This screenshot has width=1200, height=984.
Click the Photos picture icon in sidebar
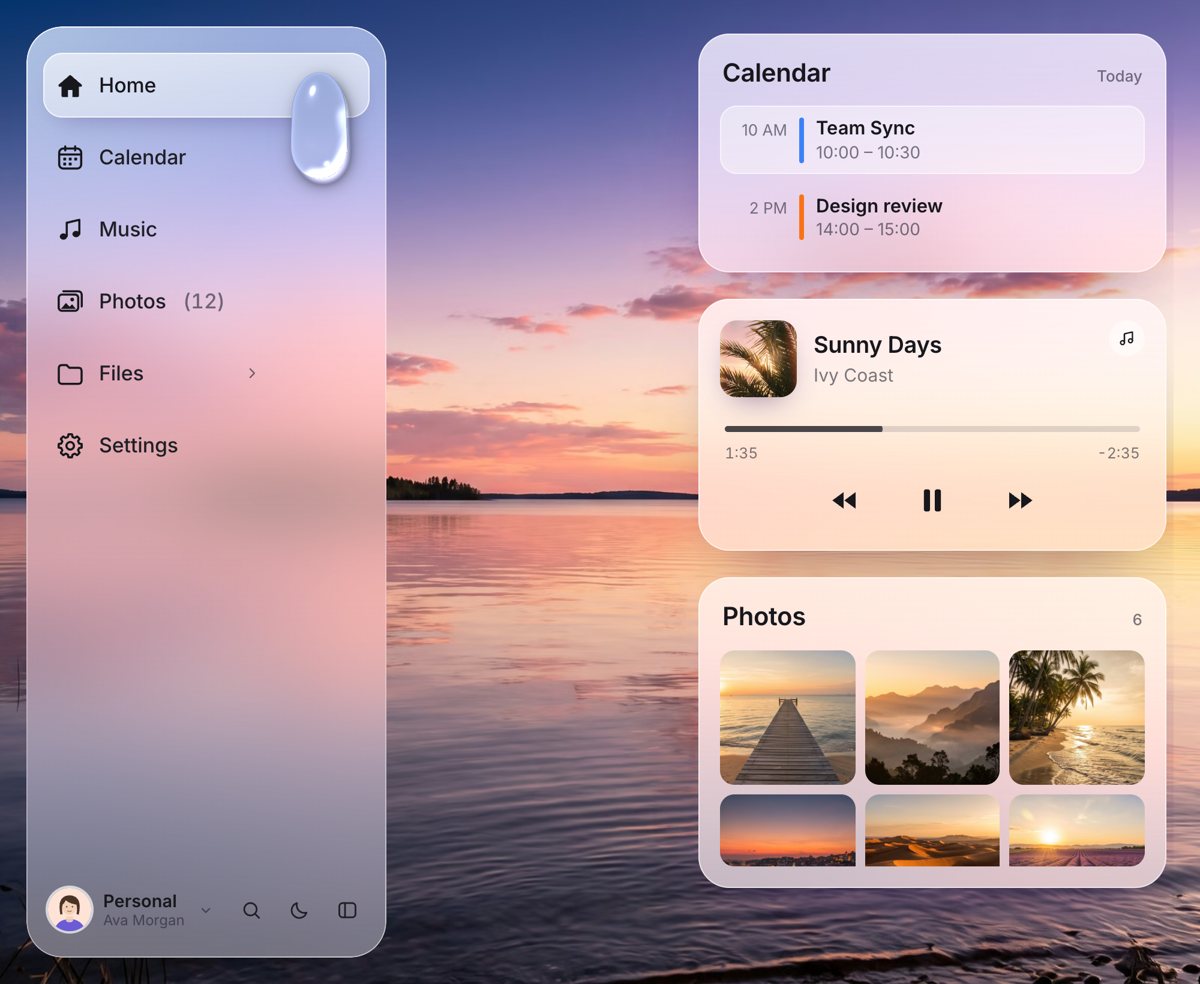click(70, 302)
